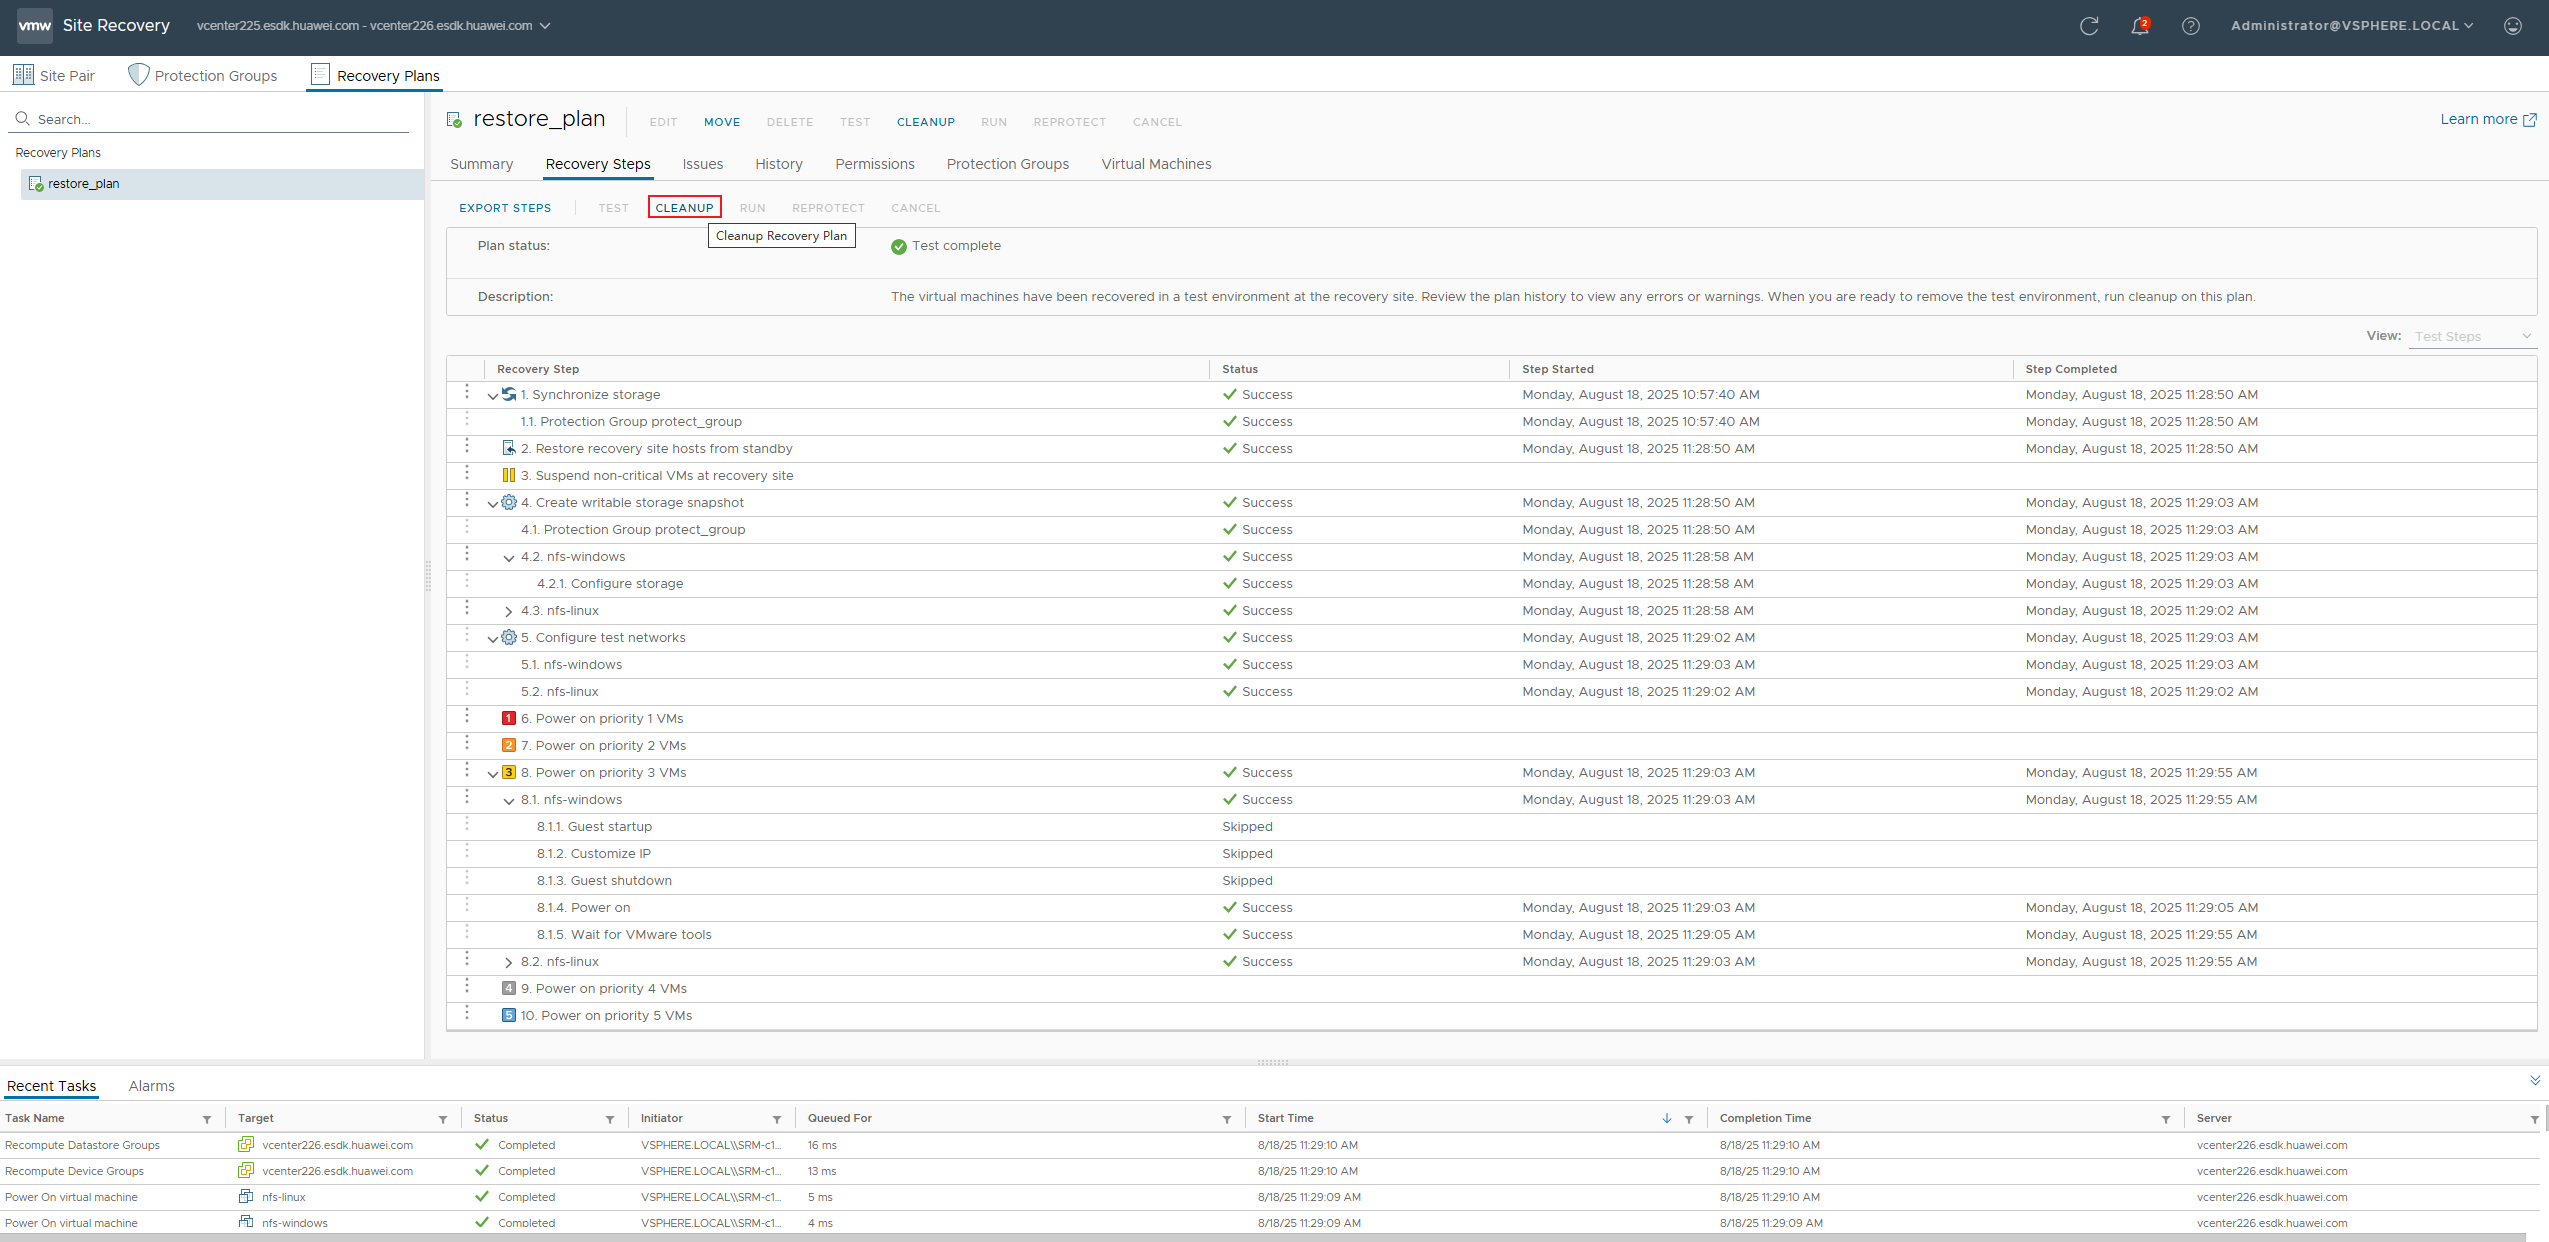Click the priority 5 blue badge icon

tap(509, 1015)
